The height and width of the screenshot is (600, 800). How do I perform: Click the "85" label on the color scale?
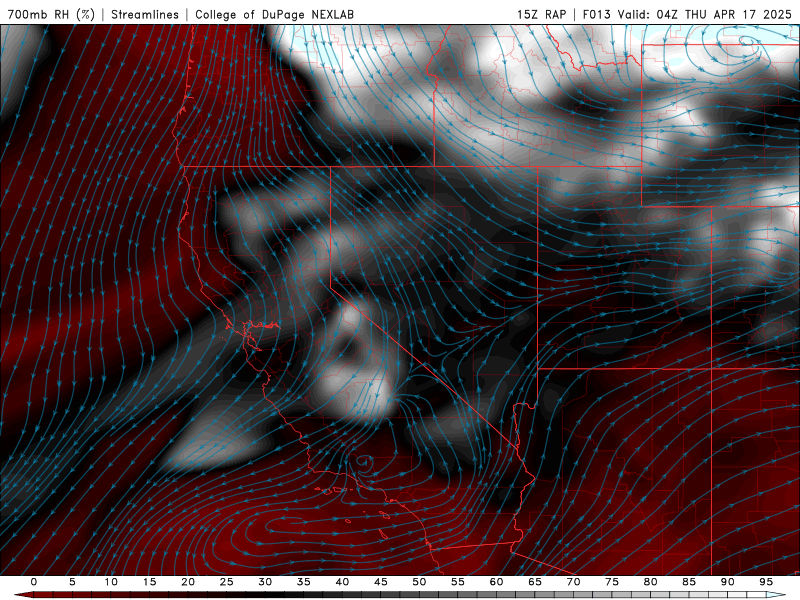pyautogui.click(x=689, y=582)
